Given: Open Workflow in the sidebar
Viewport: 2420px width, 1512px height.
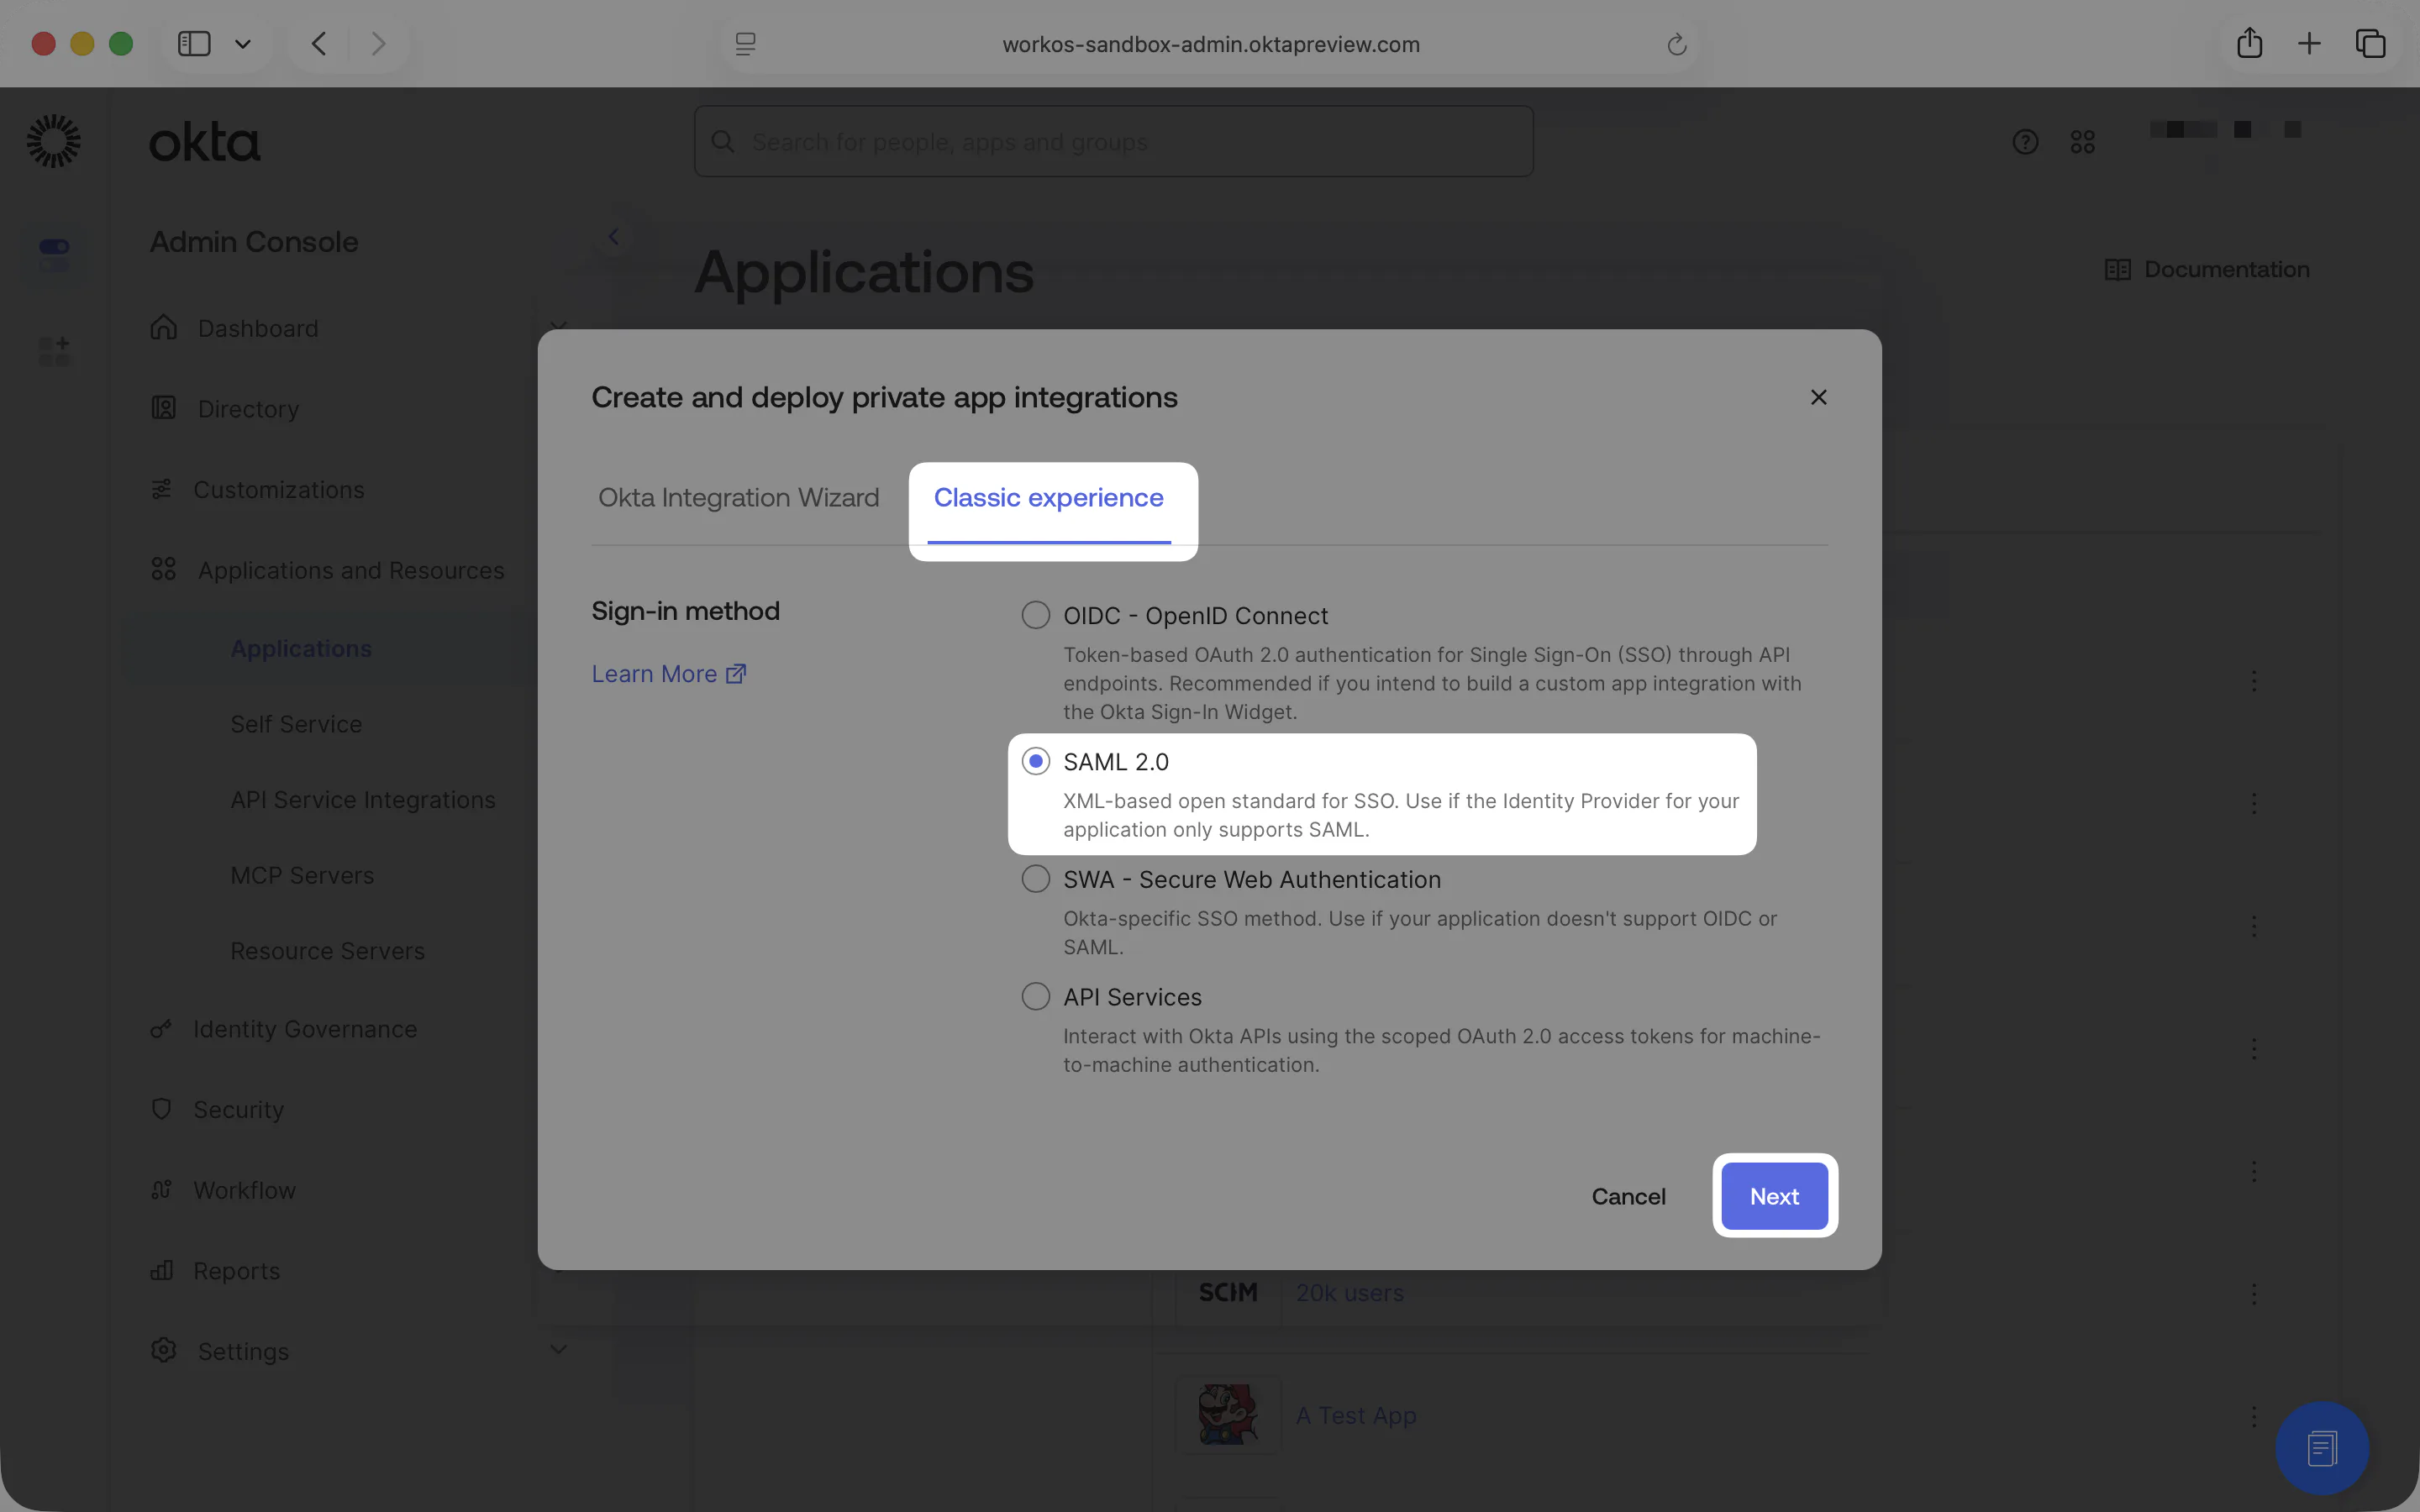Looking at the screenshot, I should point(244,1190).
